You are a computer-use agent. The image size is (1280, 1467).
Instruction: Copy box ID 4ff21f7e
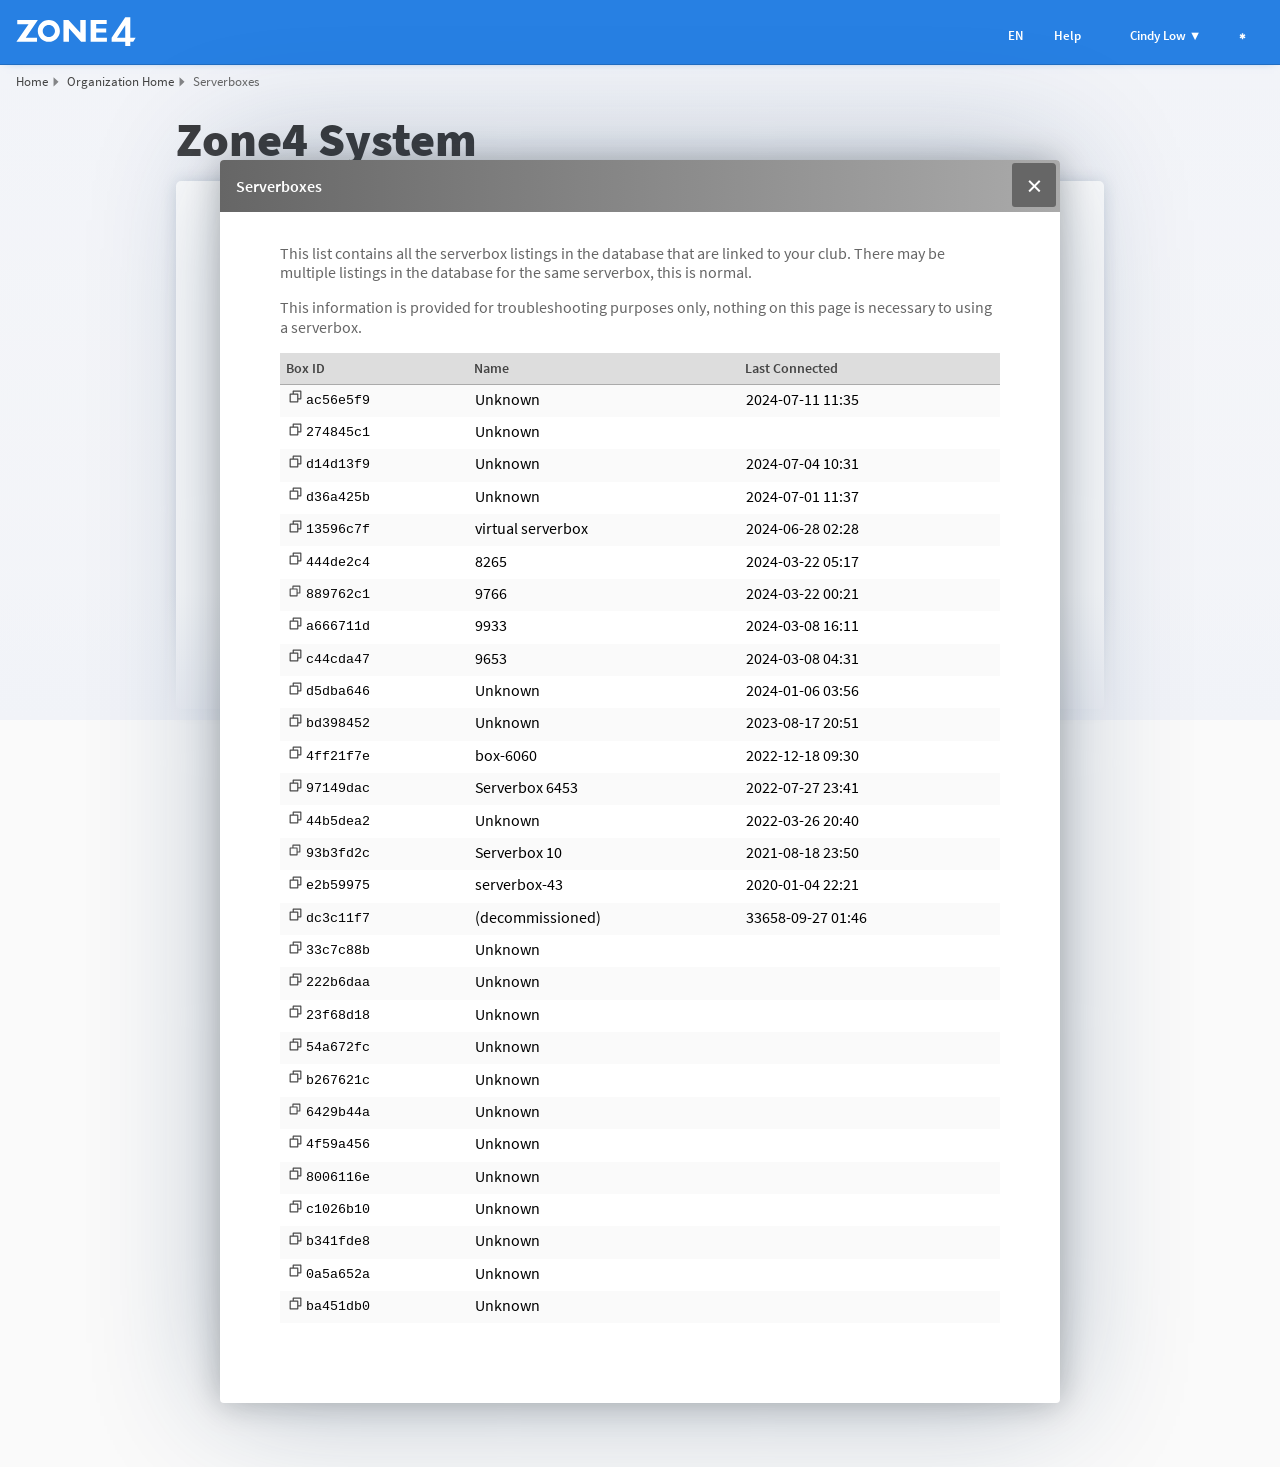295,753
